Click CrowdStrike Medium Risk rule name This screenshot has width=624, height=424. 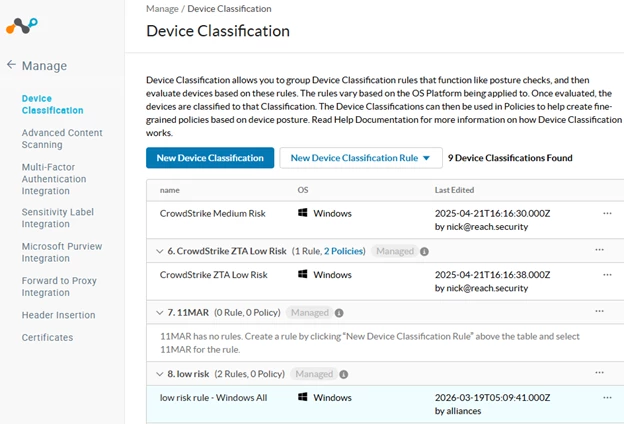213,213
